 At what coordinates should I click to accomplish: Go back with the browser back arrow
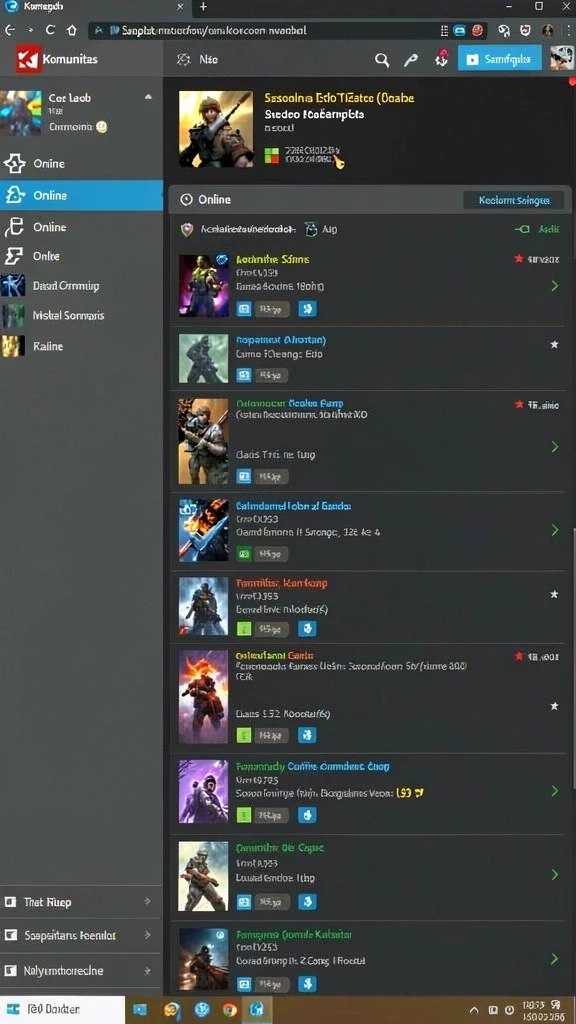(9, 30)
